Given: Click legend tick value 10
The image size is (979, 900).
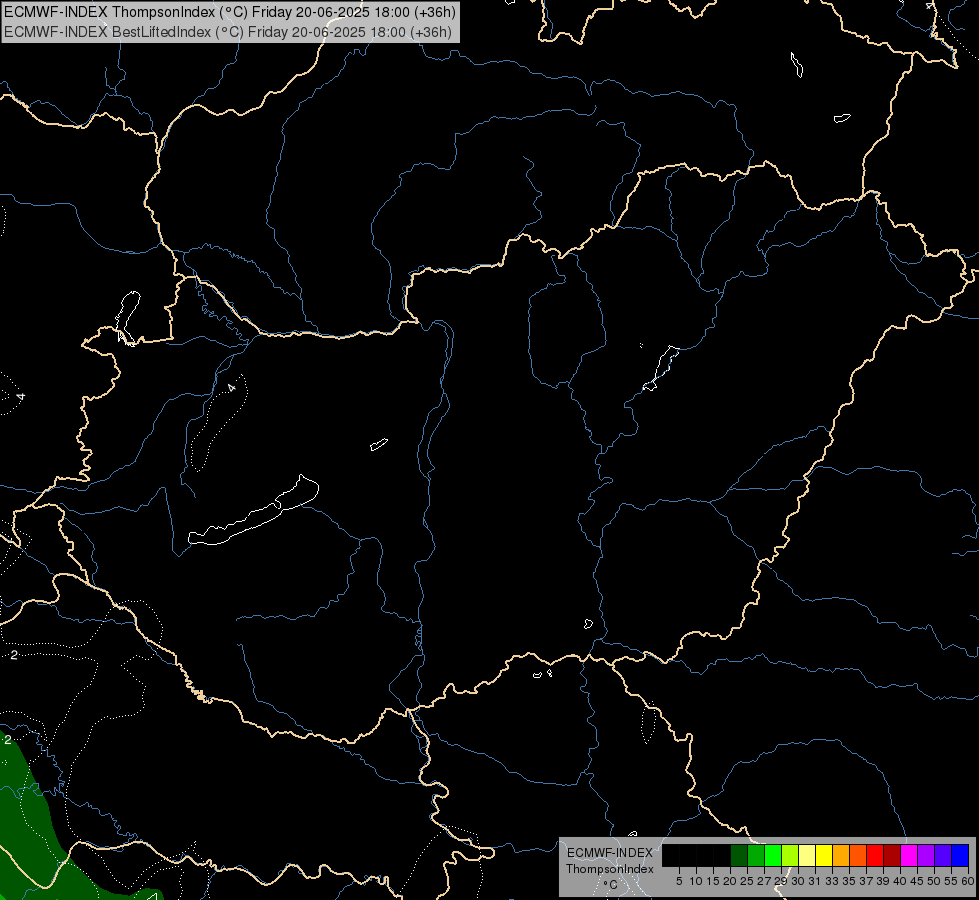Looking at the screenshot, I should [x=696, y=881].
